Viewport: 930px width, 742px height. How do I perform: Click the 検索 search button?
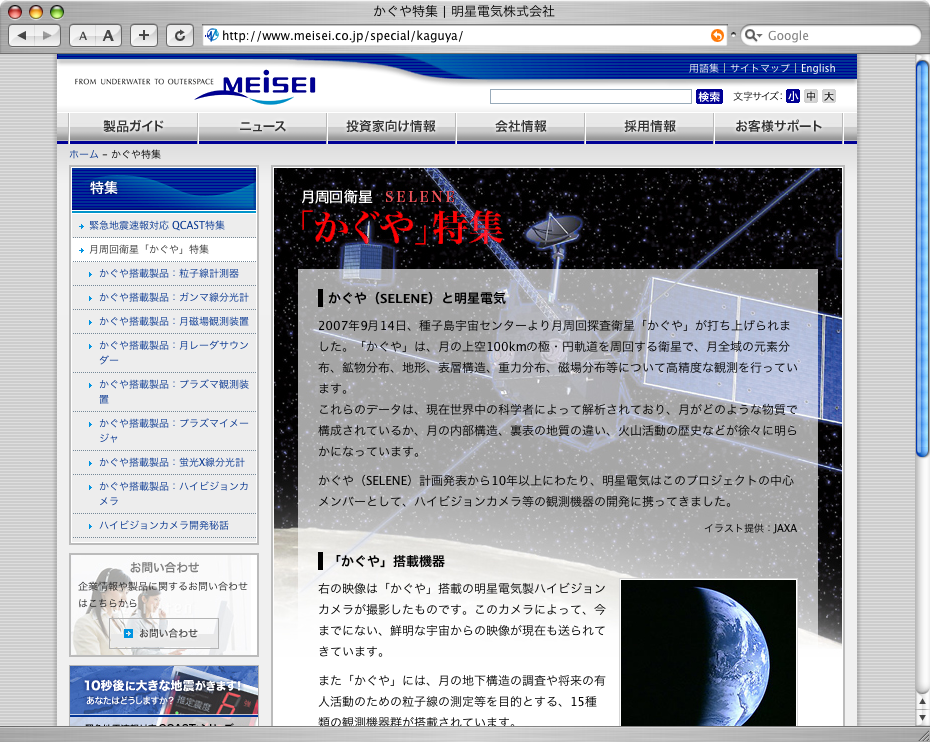709,97
